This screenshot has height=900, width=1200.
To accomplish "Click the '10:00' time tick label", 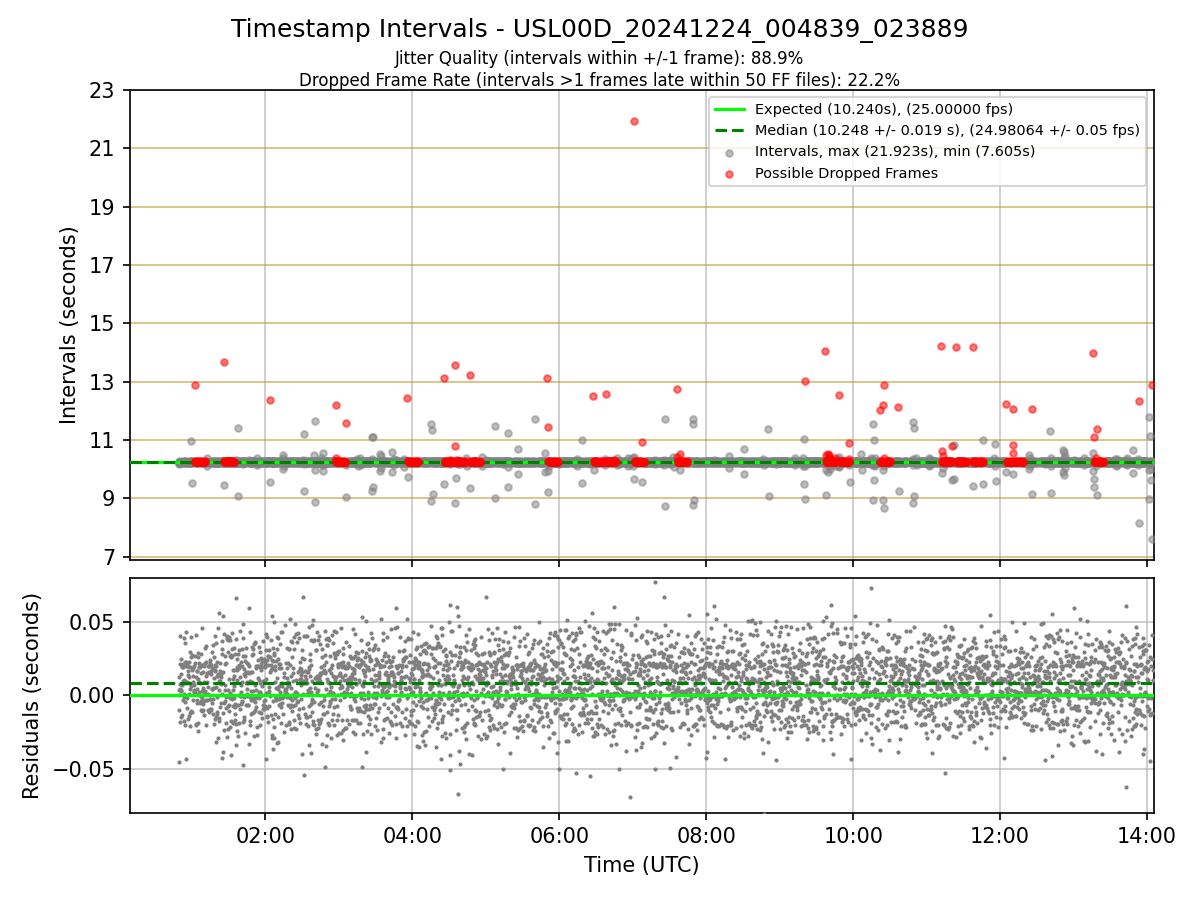I will [853, 835].
